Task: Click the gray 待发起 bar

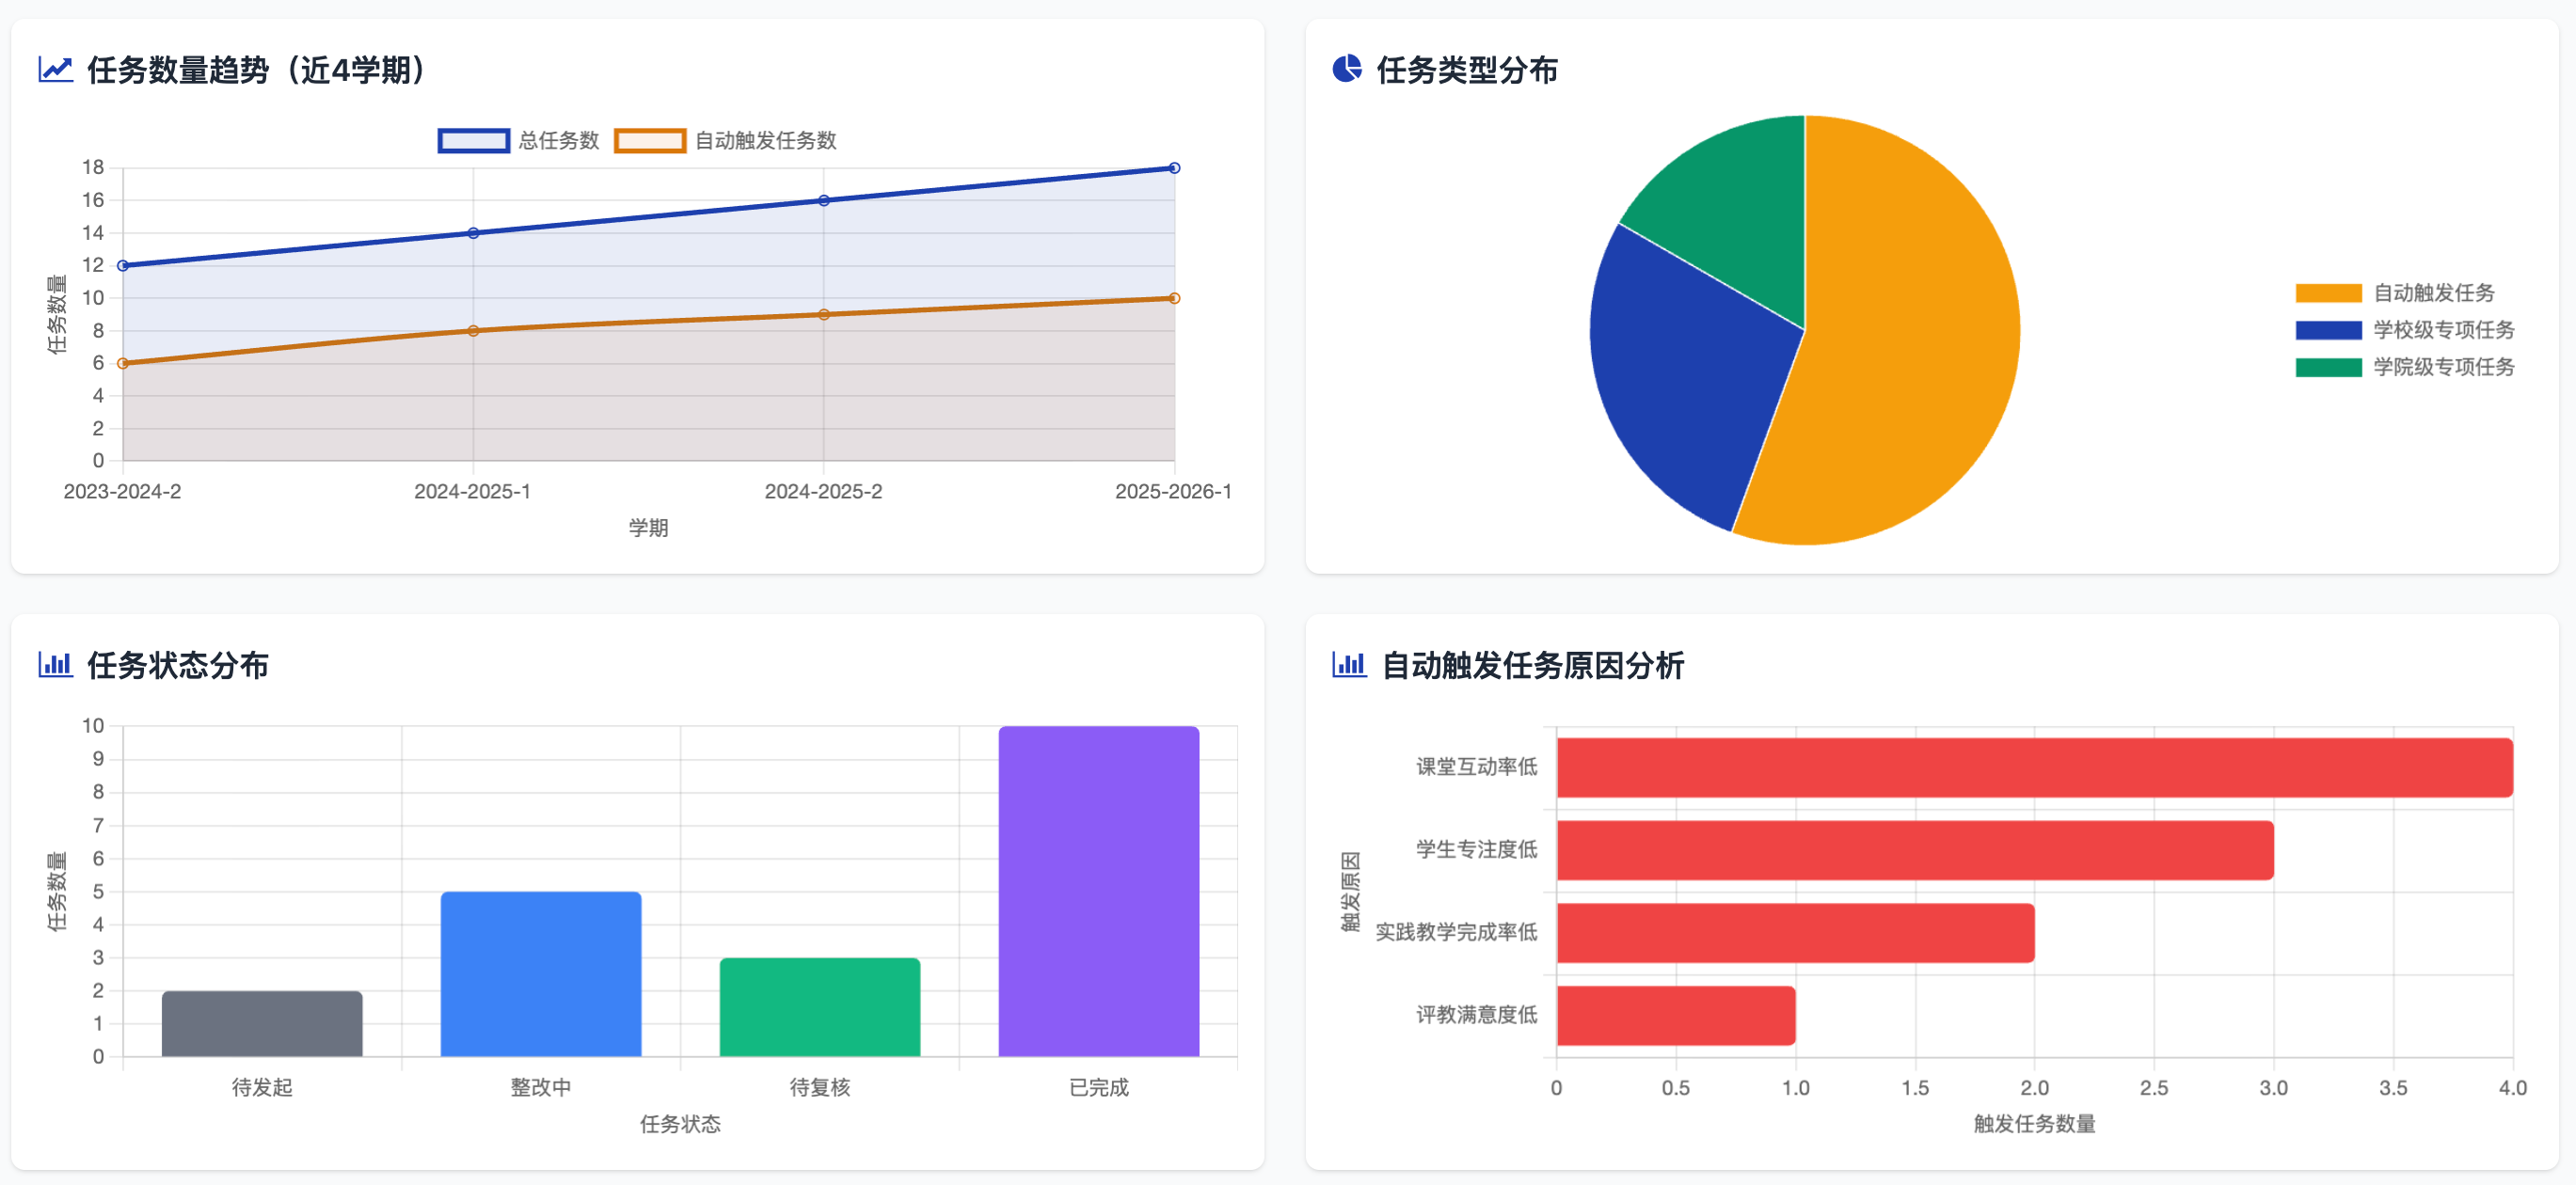Action: pos(262,1023)
